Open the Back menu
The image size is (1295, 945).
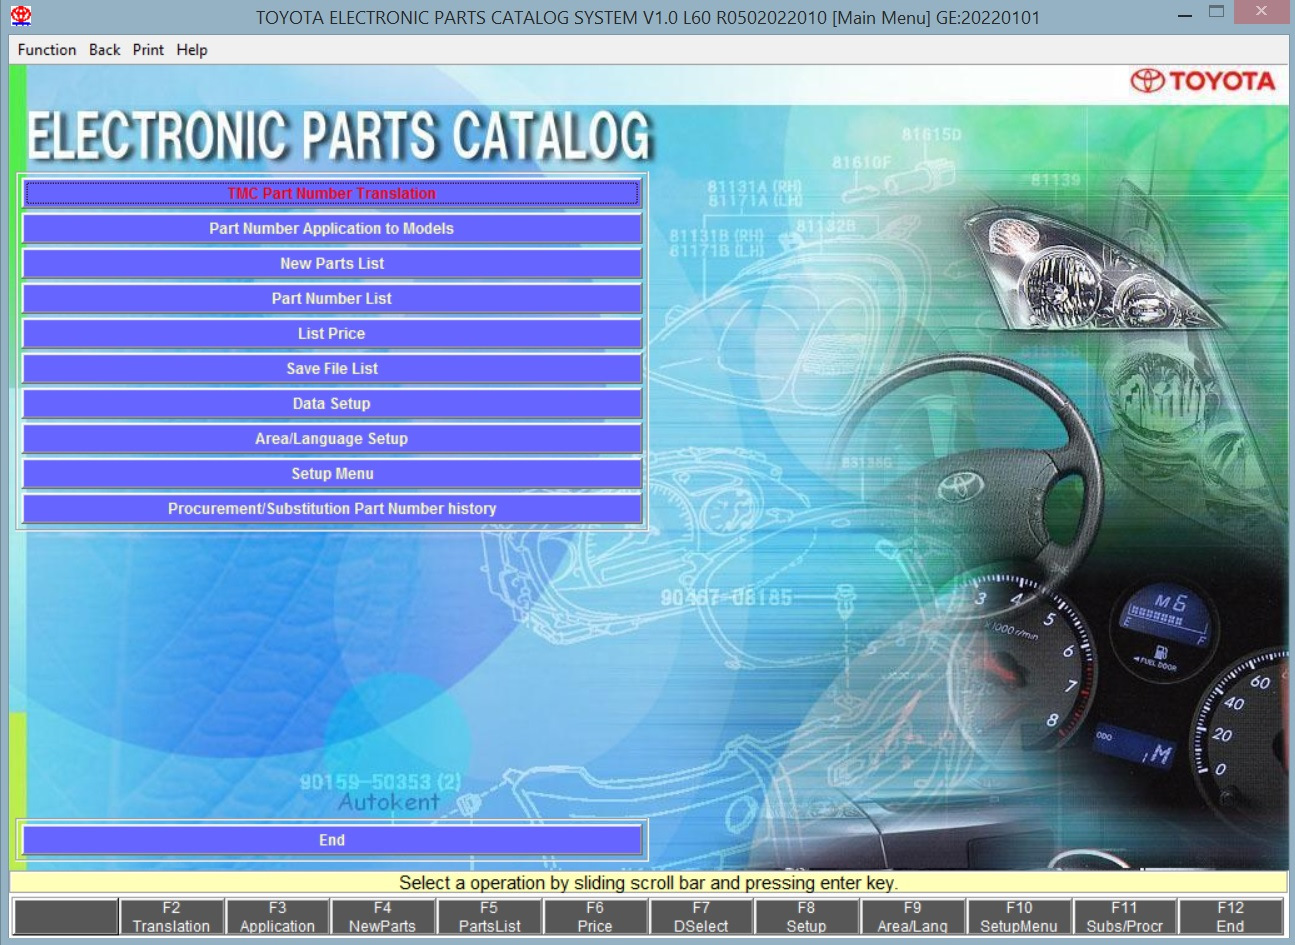(104, 50)
